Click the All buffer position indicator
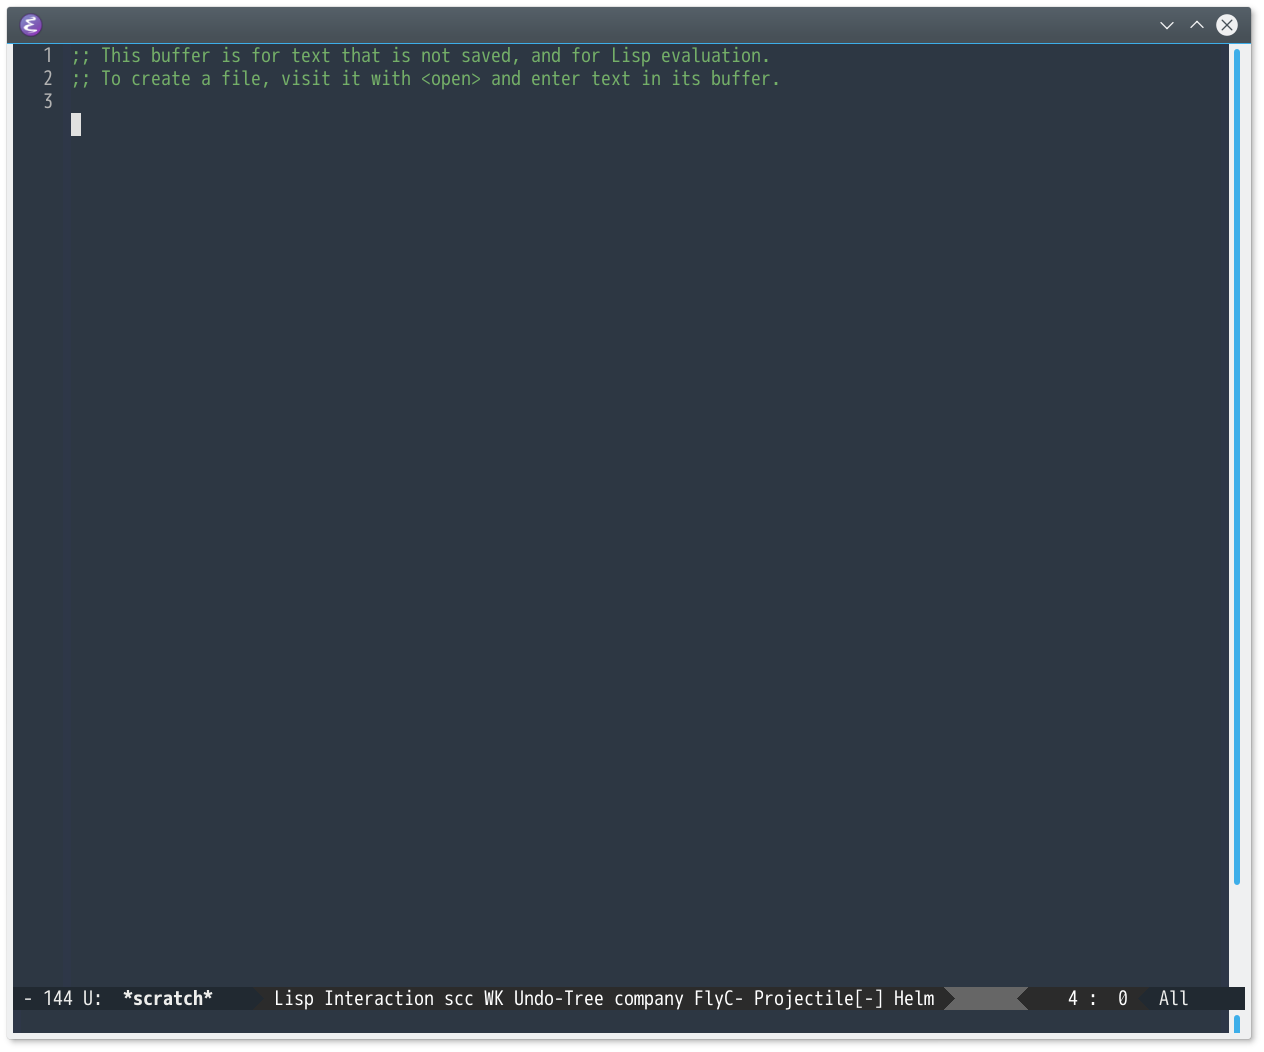 (1173, 998)
